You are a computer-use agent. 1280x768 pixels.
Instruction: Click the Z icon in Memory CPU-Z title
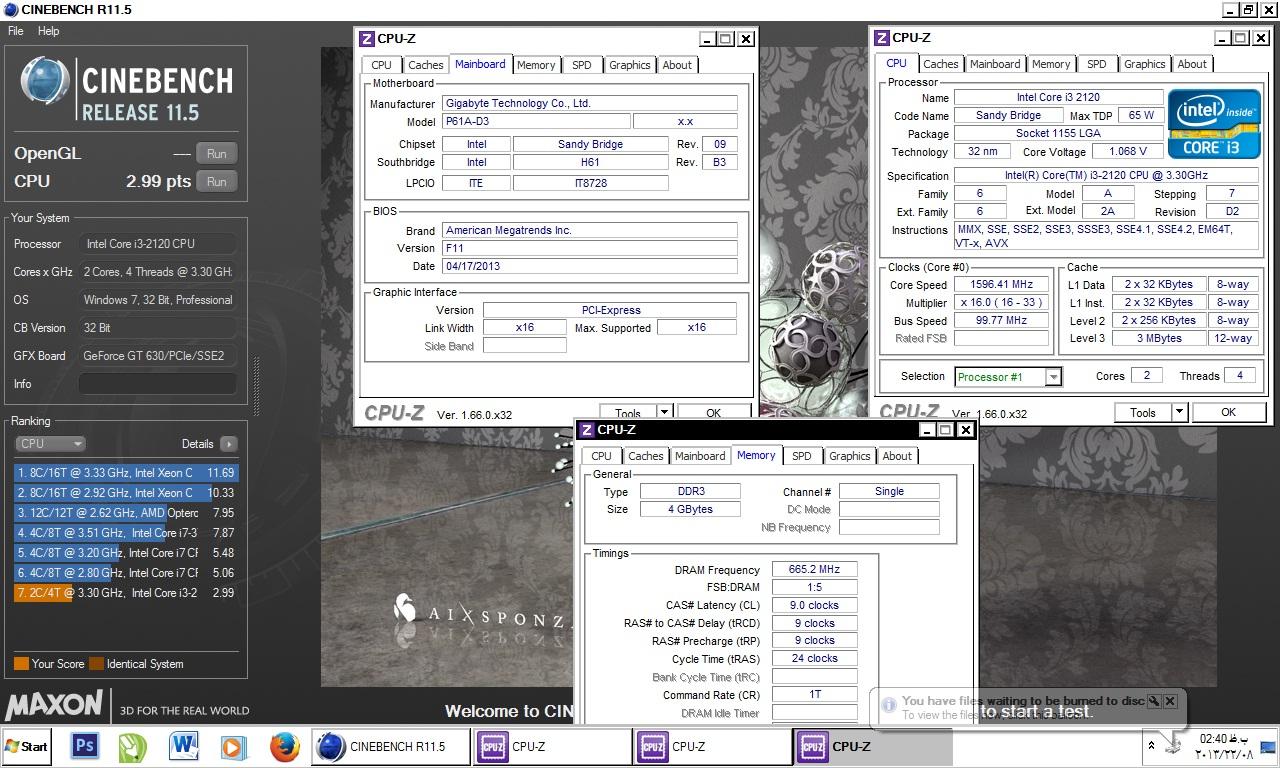tap(587, 430)
